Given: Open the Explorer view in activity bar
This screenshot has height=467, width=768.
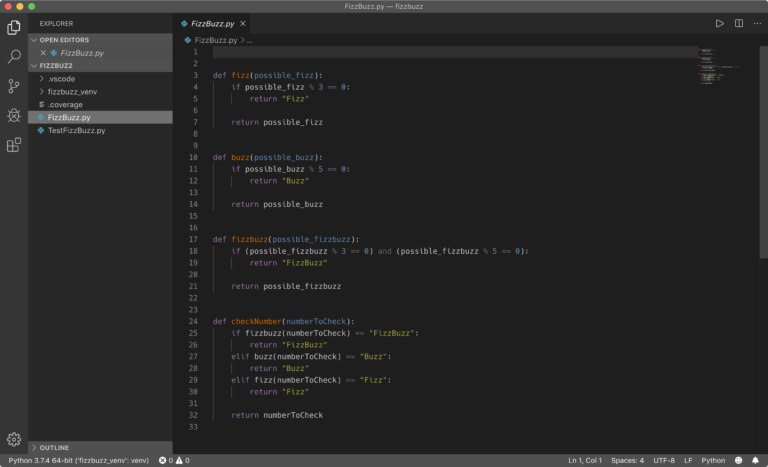Looking at the screenshot, I should coord(14,27).
